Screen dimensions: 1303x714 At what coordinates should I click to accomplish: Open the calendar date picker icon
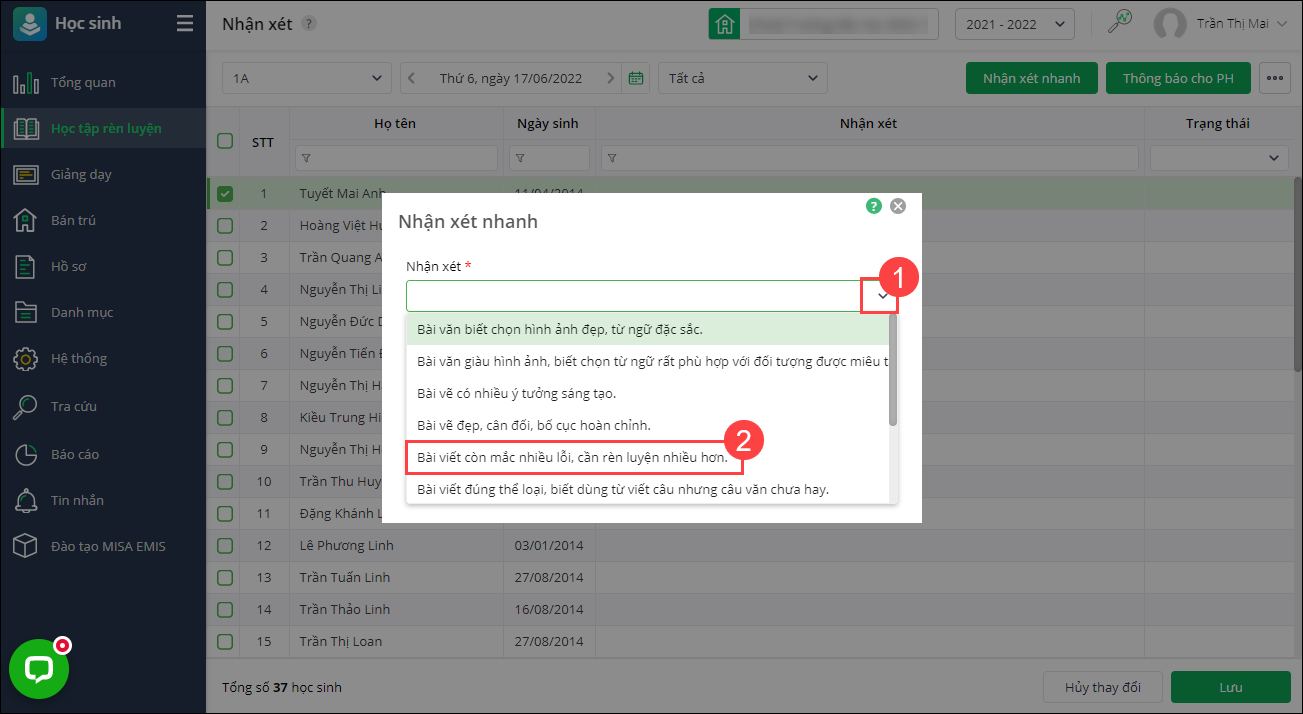635,78
